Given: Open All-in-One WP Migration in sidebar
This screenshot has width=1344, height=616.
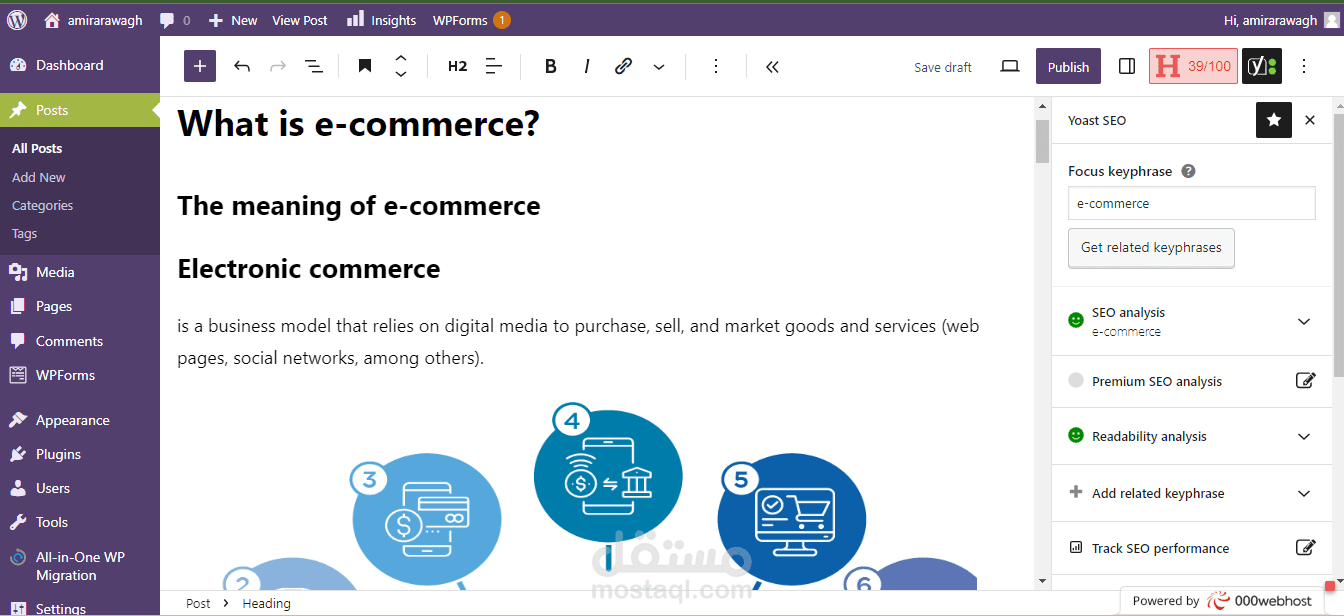Looking at the screenshot, I should 80,566.
